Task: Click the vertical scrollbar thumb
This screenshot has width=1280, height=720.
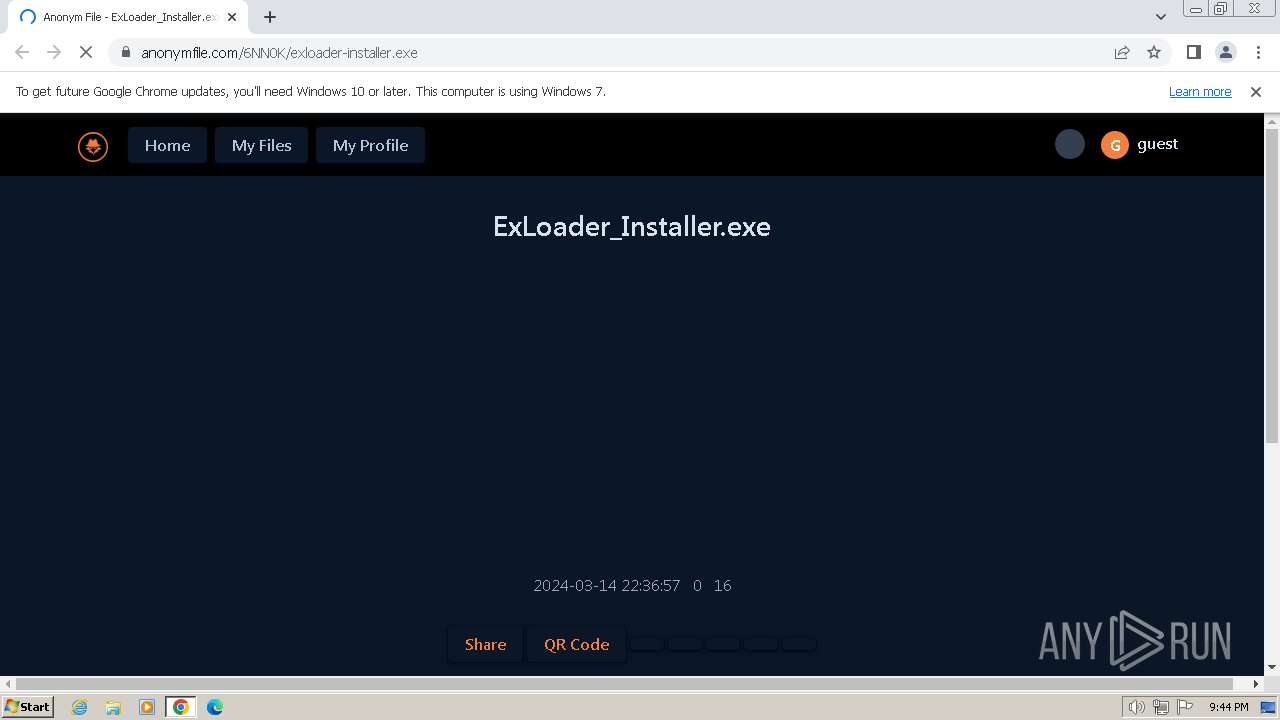Action: coord(1272,285)
